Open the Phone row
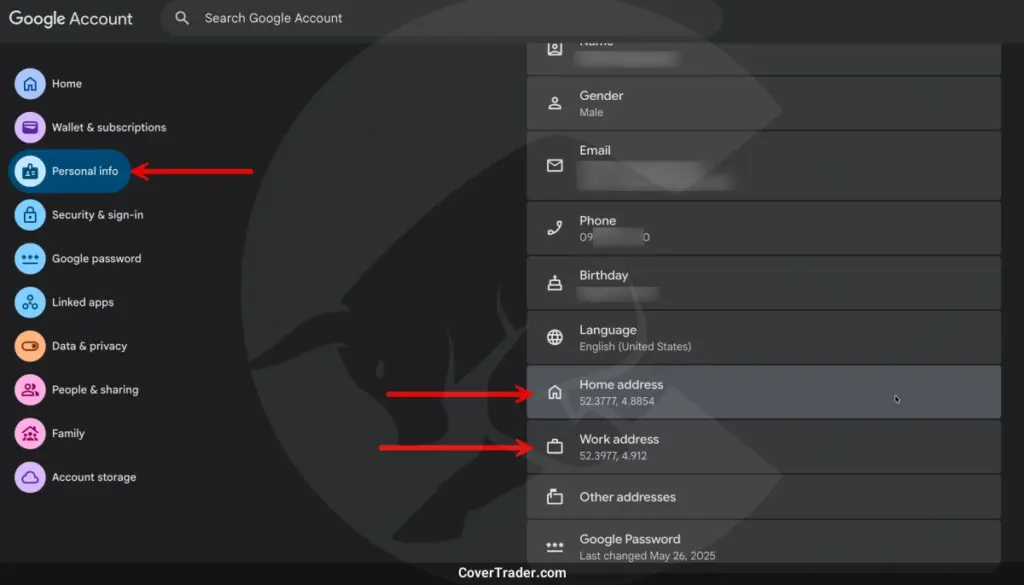The width and height of the screenshot is (1024, 585). click(x=763, y=228)
